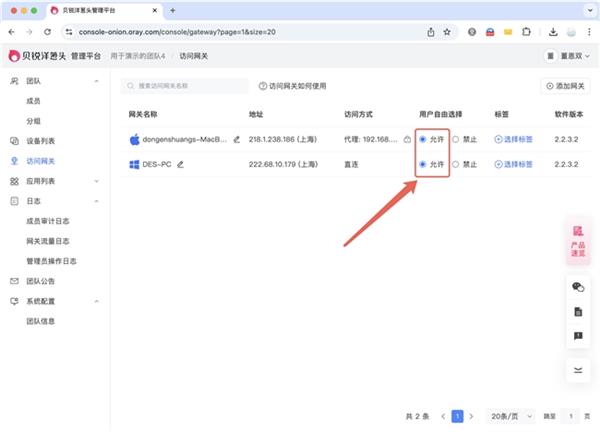Collapse the floating side toolbar

coord(577,370)
